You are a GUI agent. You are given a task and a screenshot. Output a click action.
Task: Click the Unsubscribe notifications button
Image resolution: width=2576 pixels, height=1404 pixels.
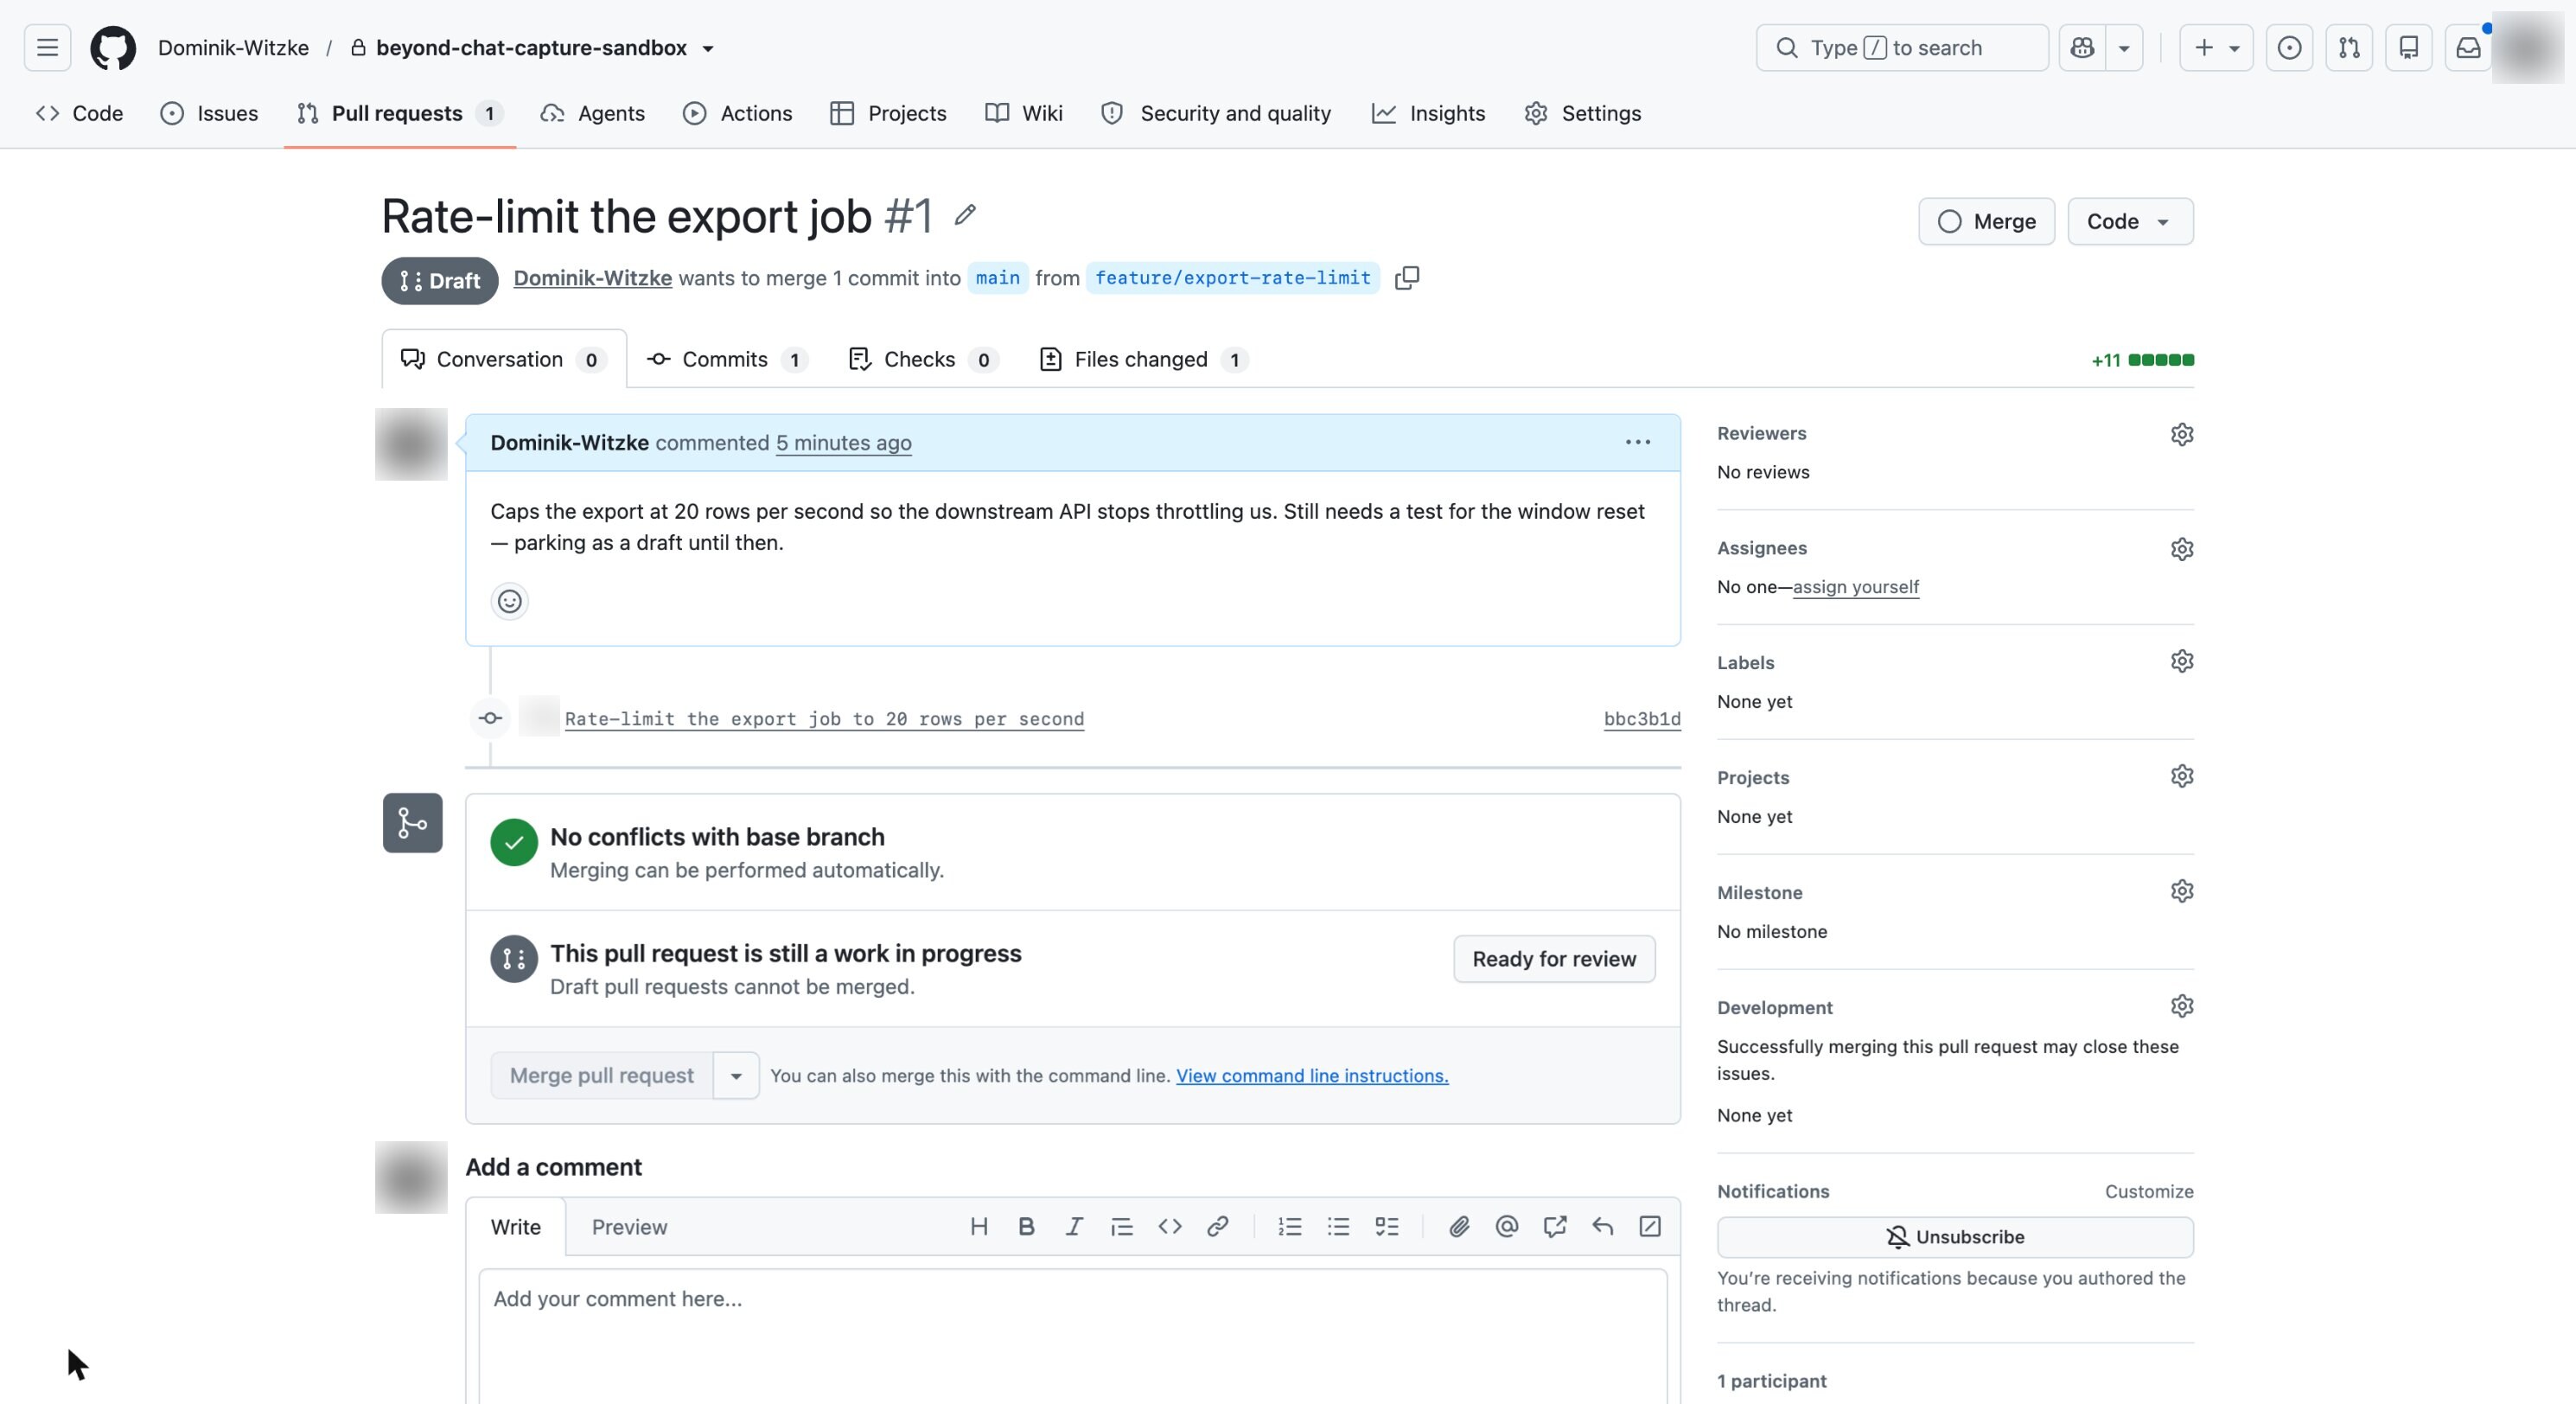coord(1955,1237)
